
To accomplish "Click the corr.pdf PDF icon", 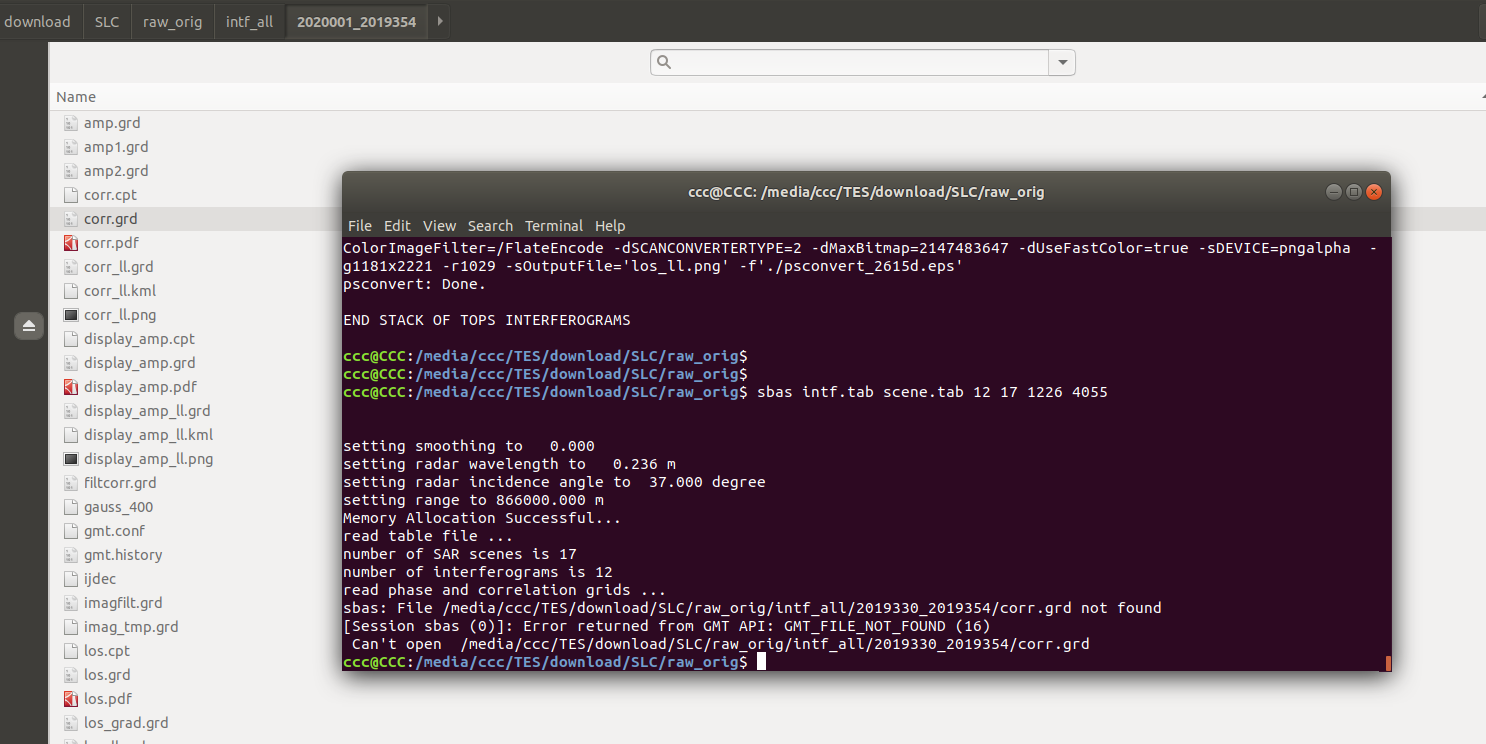I will coord(70,243).
